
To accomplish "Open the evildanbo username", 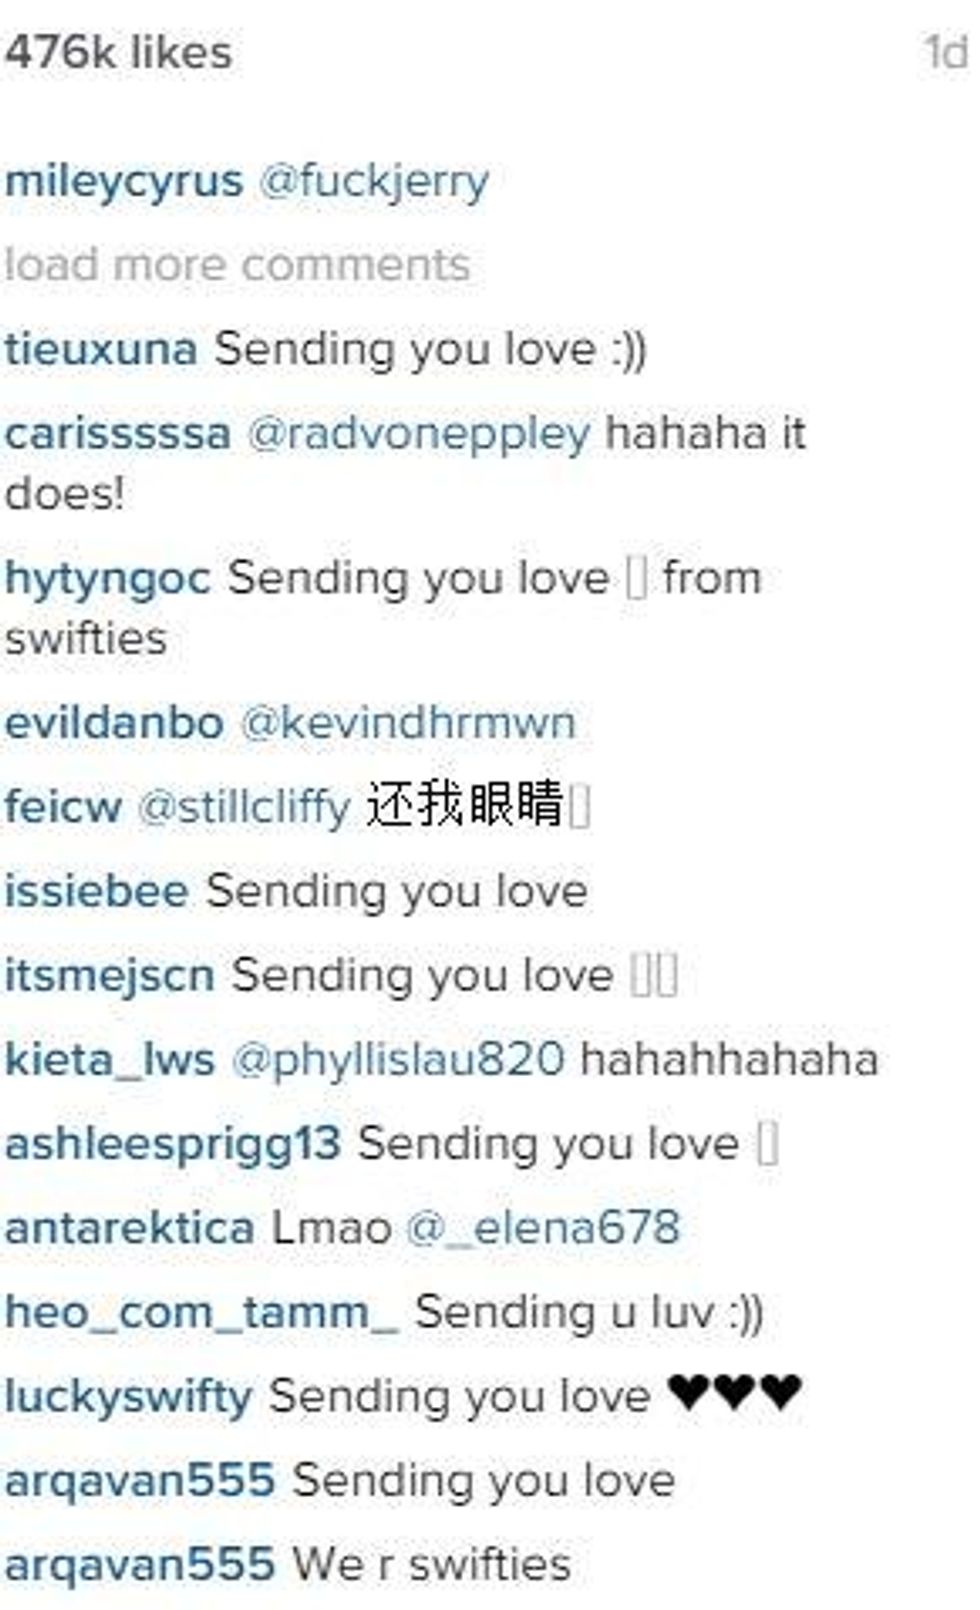I will click(113, 723).
